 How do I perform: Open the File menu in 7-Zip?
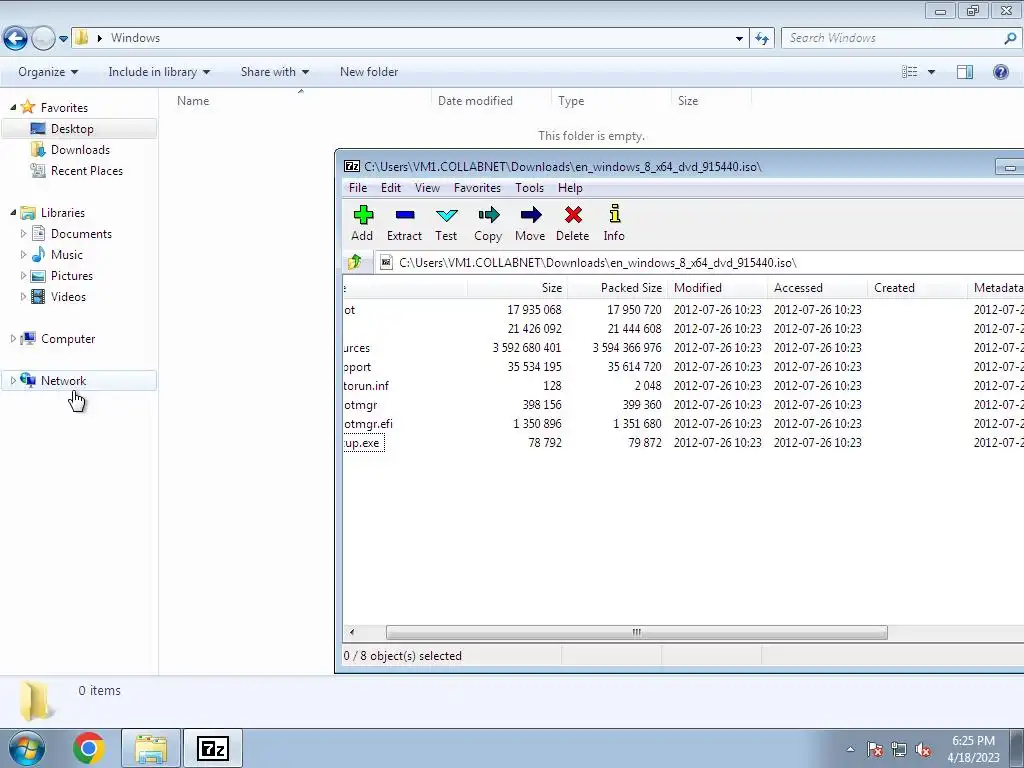(358, 188)
